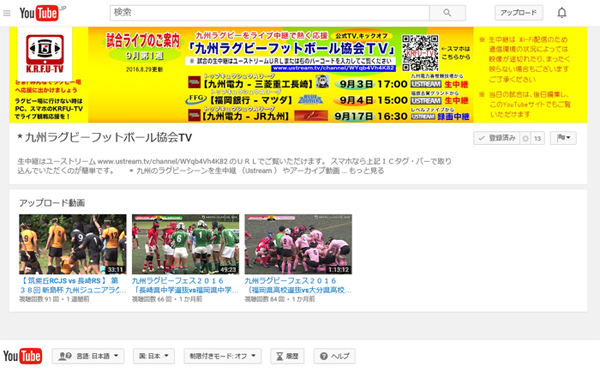Click the K.R.F.U-TV channel avatar icon
The image size is (600, 372).
(x=45, y=54)
